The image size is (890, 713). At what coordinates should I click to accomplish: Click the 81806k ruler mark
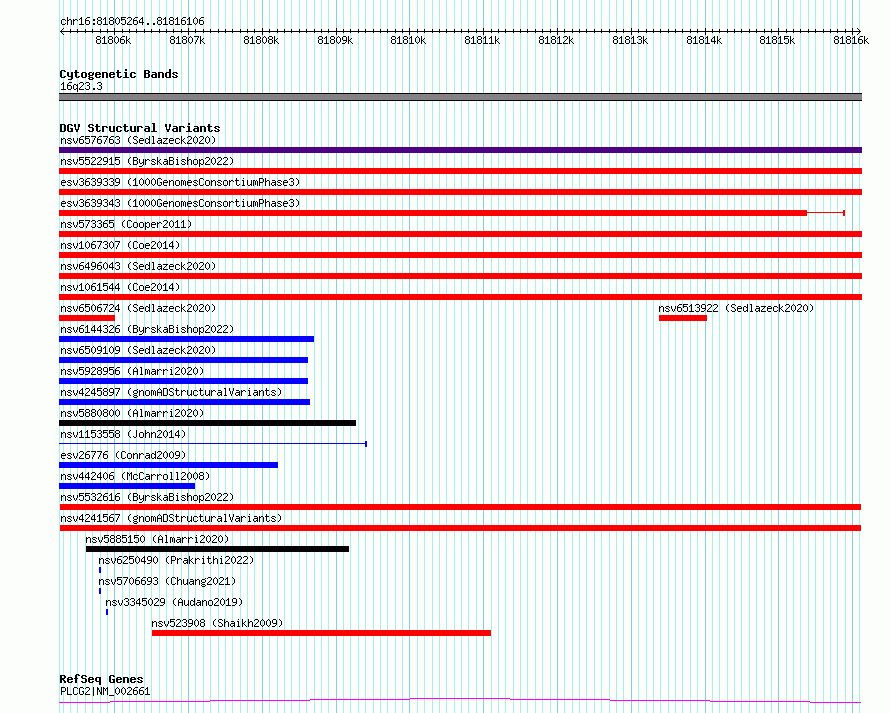coord(114,40)
